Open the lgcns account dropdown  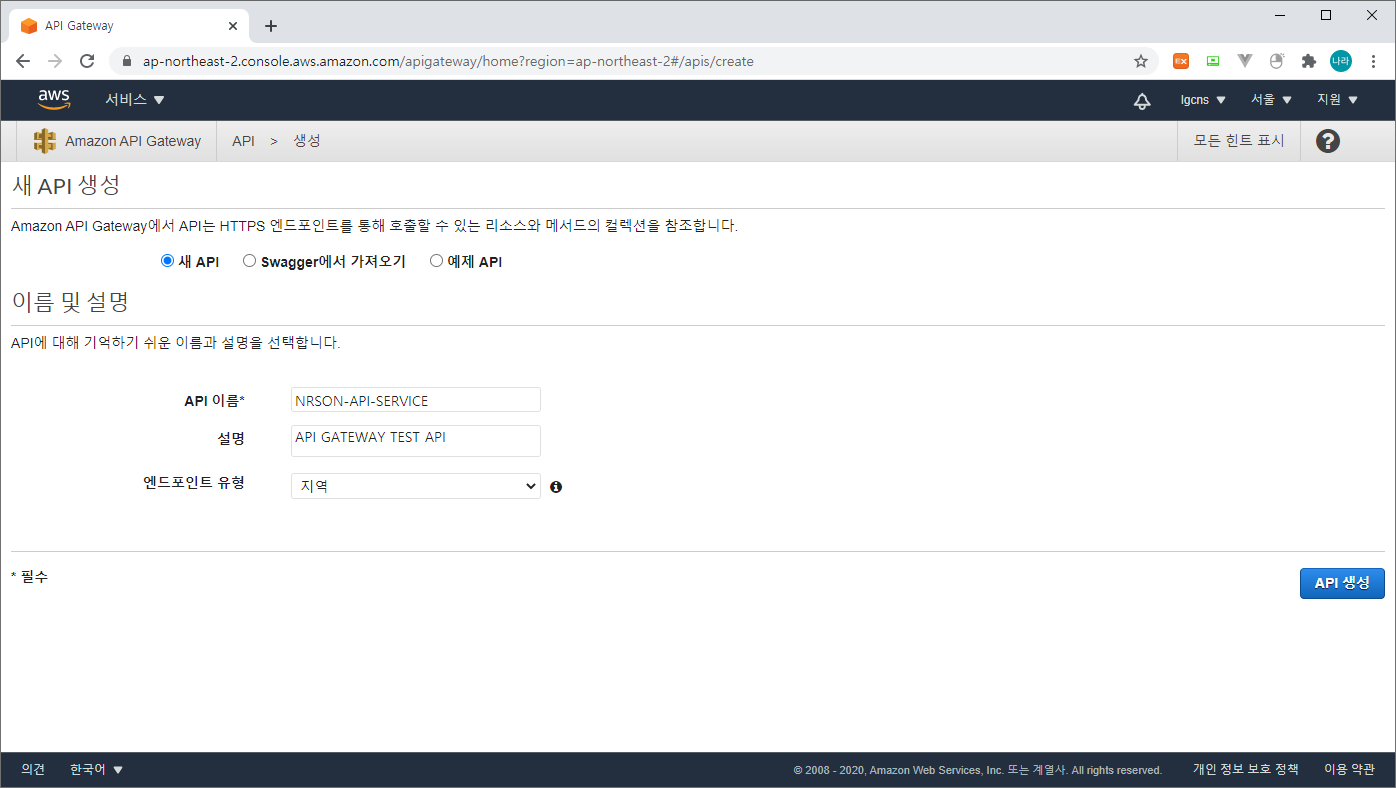1203,100
